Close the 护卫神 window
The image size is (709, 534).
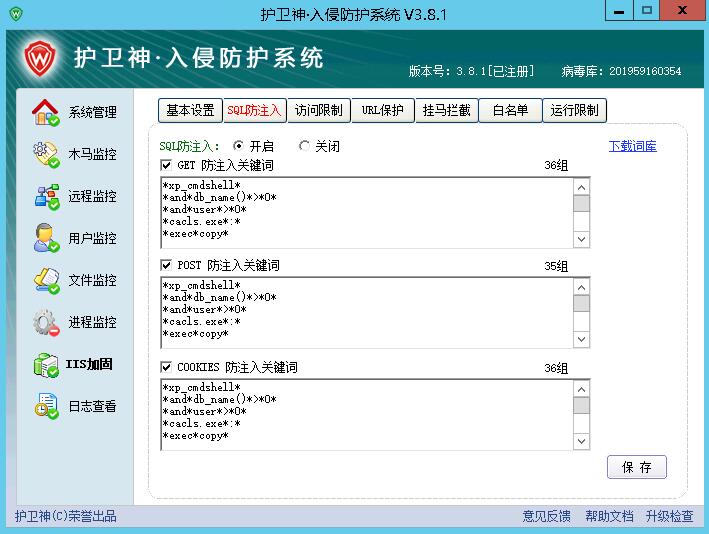point(682,10)
